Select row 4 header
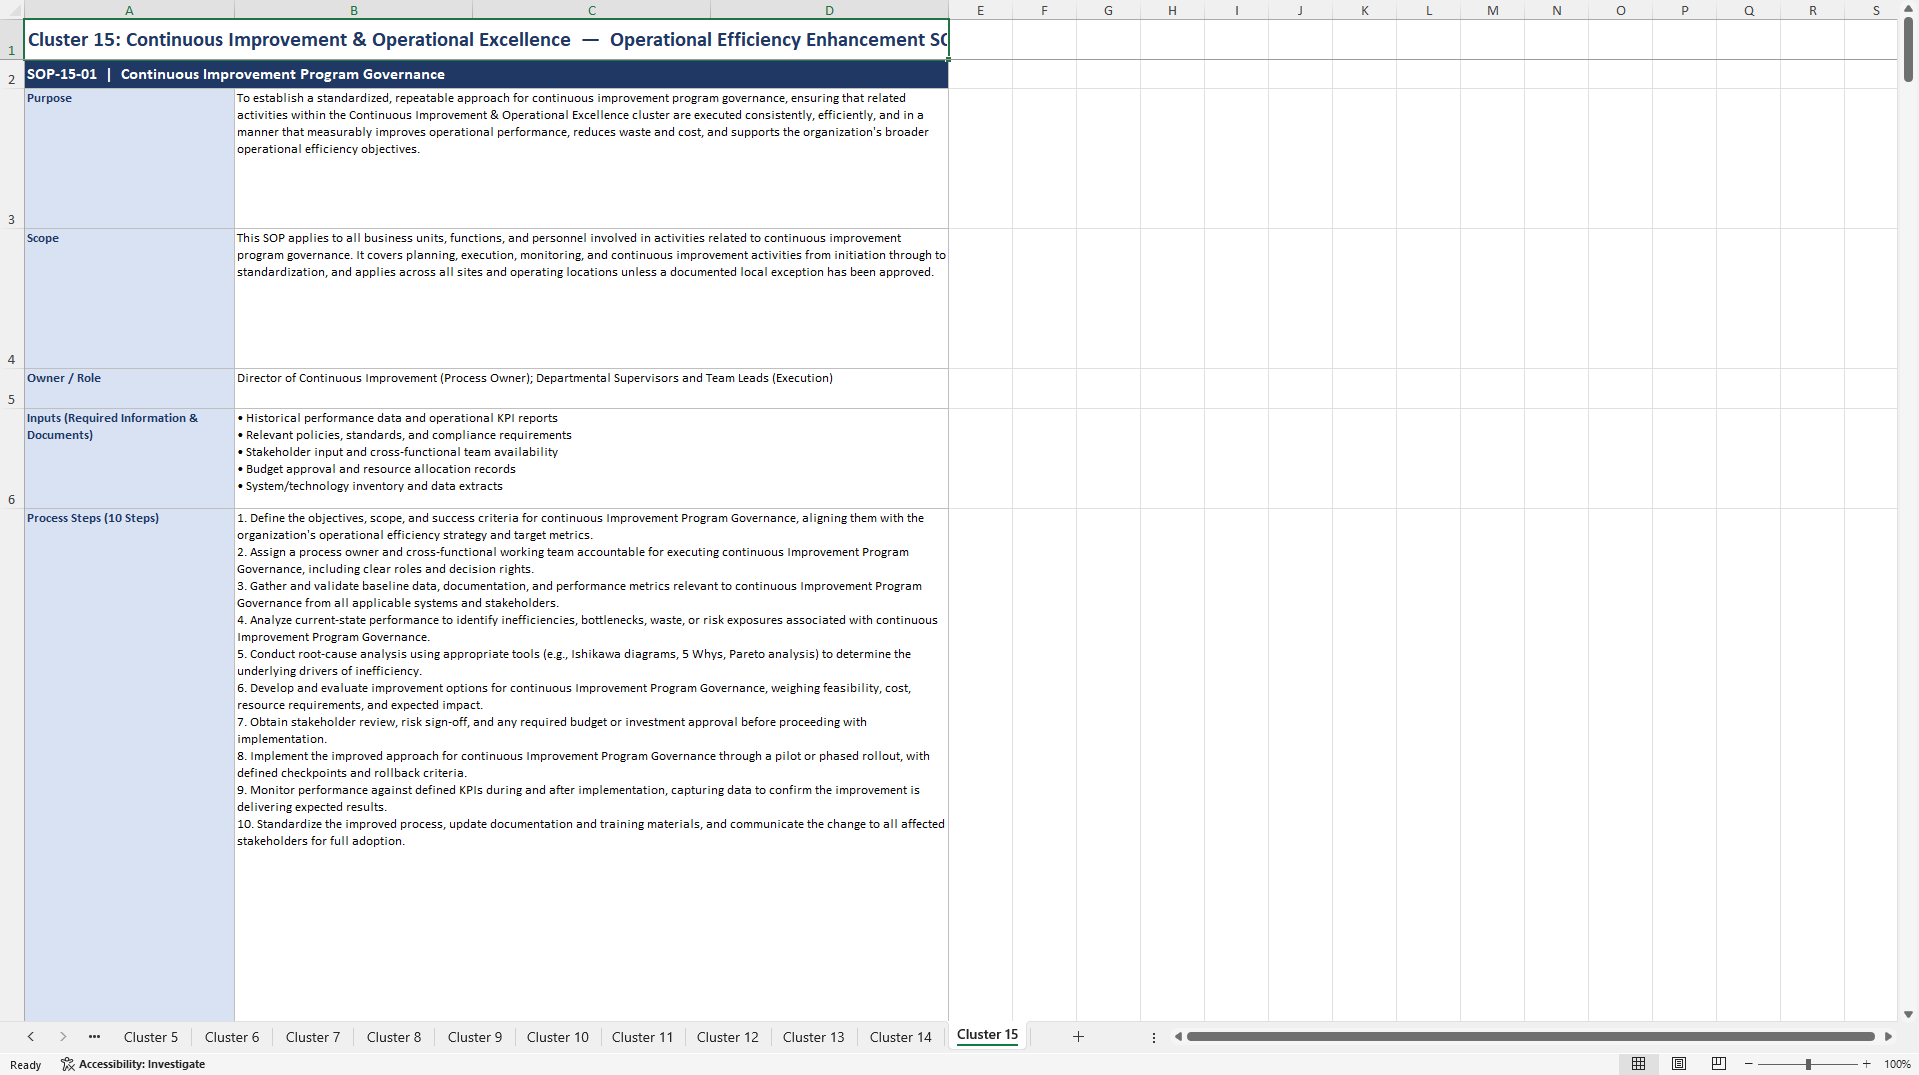Image resolution: width=1919 pixels, height=1075 pixels. tap(11, 299)
